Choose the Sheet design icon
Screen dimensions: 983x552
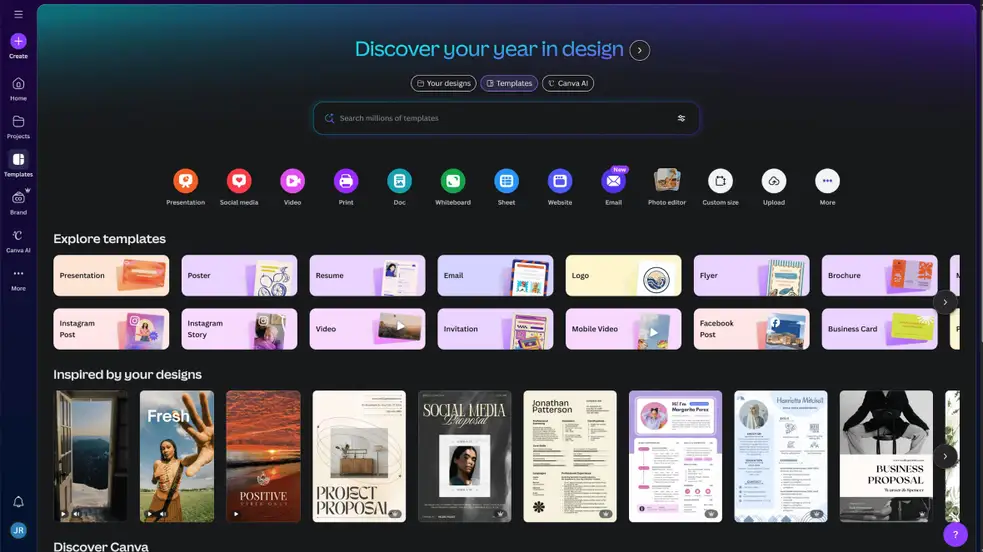pos(506,181)
